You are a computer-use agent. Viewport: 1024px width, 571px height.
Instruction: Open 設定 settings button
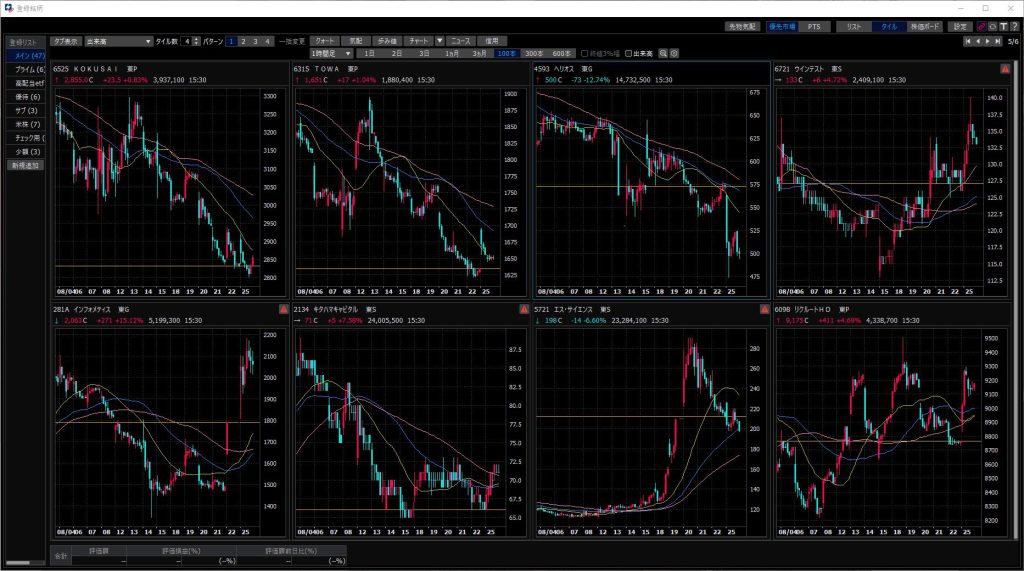click(x=960, y=27)
